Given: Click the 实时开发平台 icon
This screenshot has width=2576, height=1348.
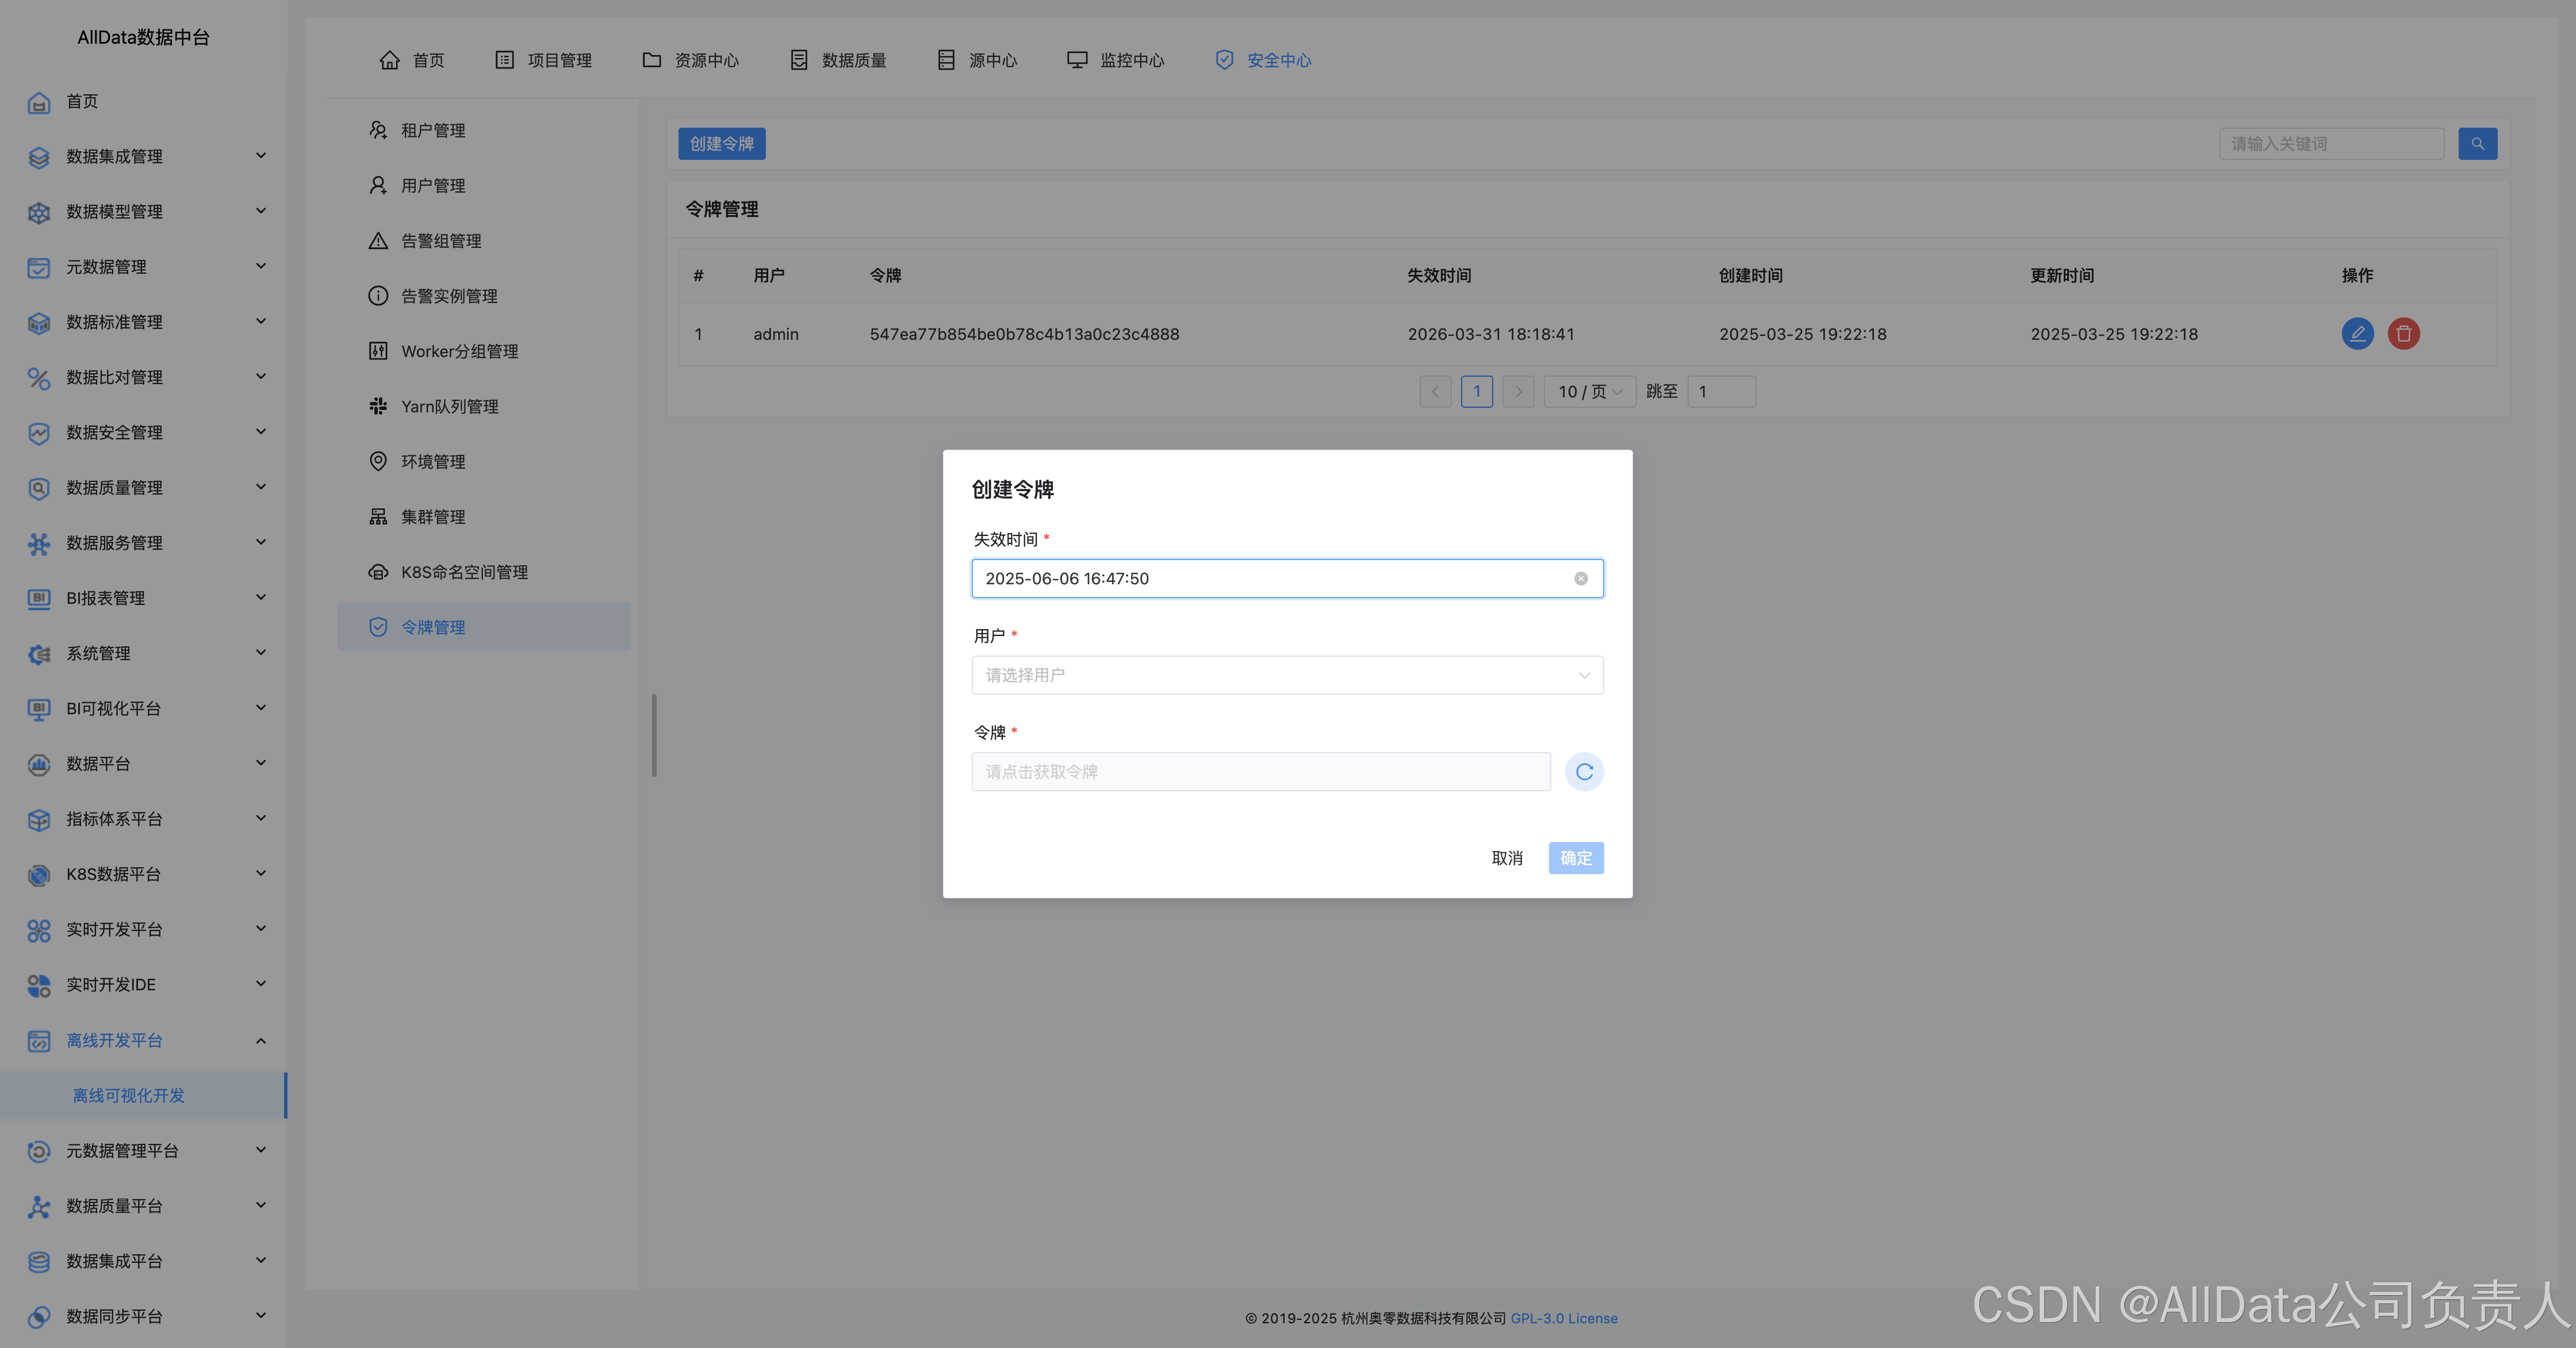Looking at the screenshot, I should pyautogui.click(x=39, y=930).
